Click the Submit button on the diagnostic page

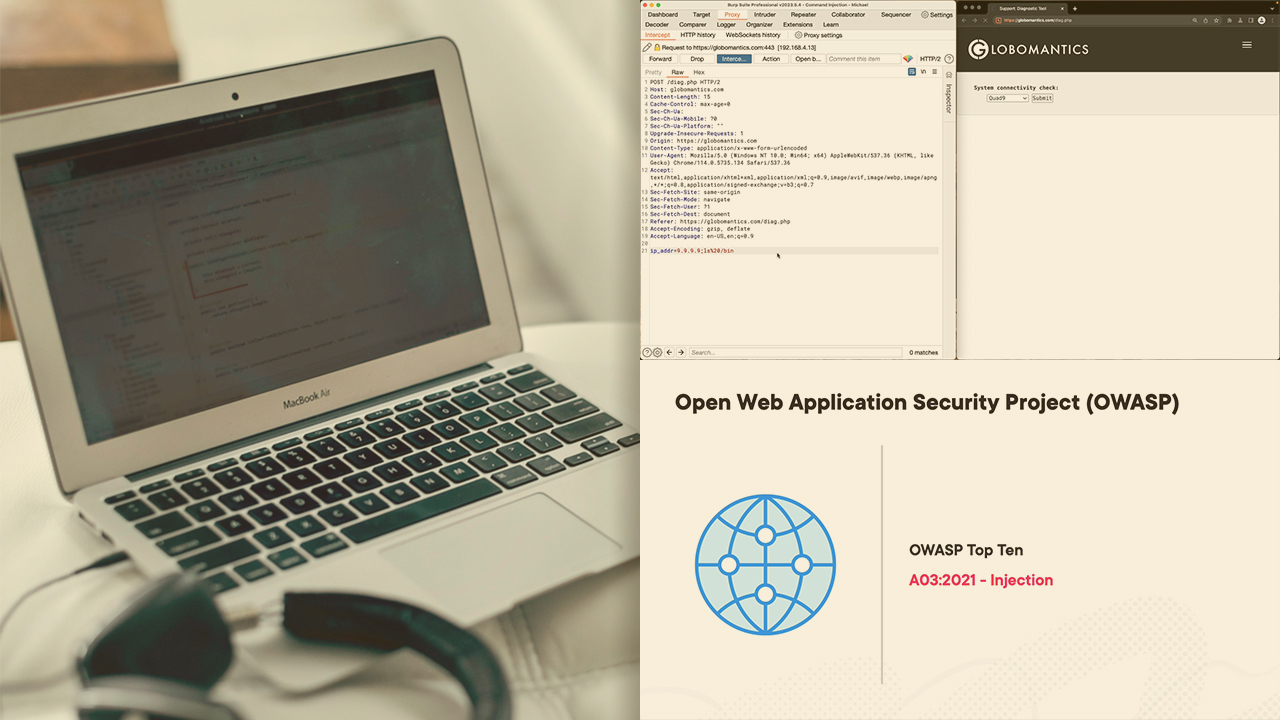coord(1042,98)
